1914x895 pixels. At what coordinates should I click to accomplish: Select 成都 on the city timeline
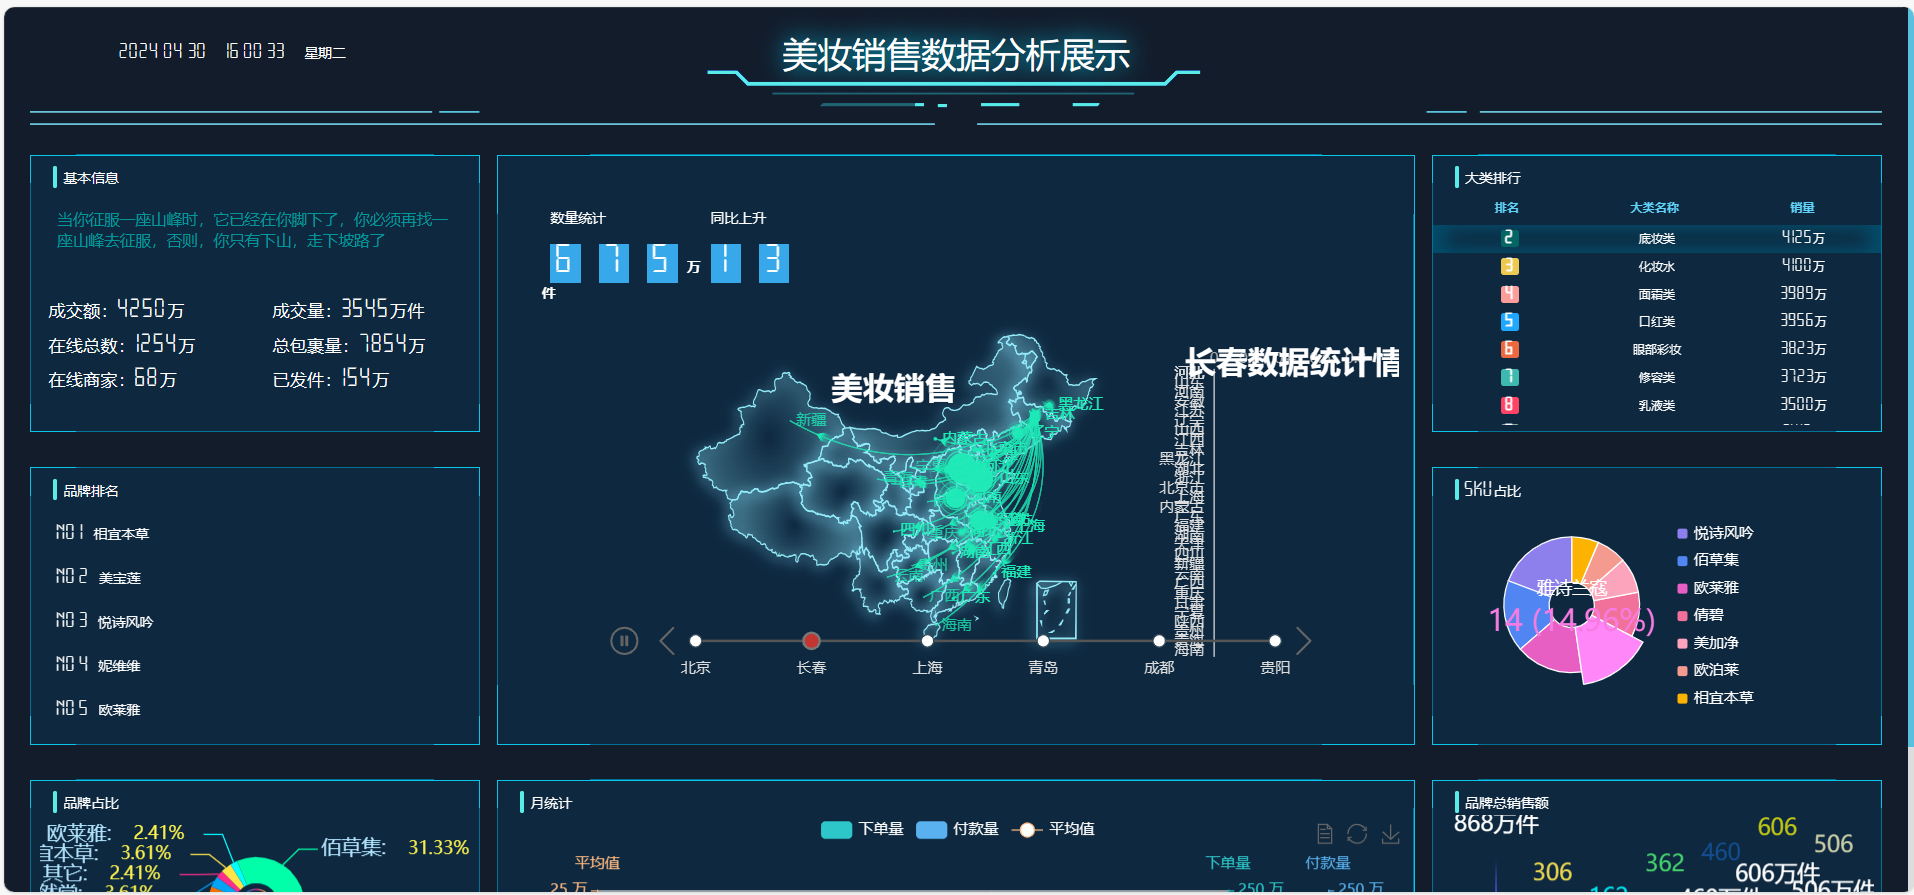(x=1159, y=641)
